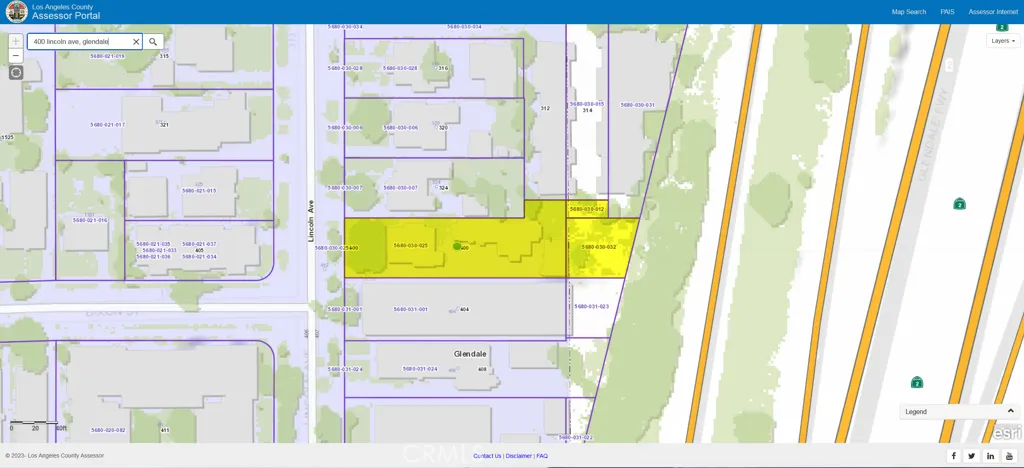The height and width of the screenshot is (468, 1024).
Task: Open the LinkedIn page icon
Action: pos(991,456)
